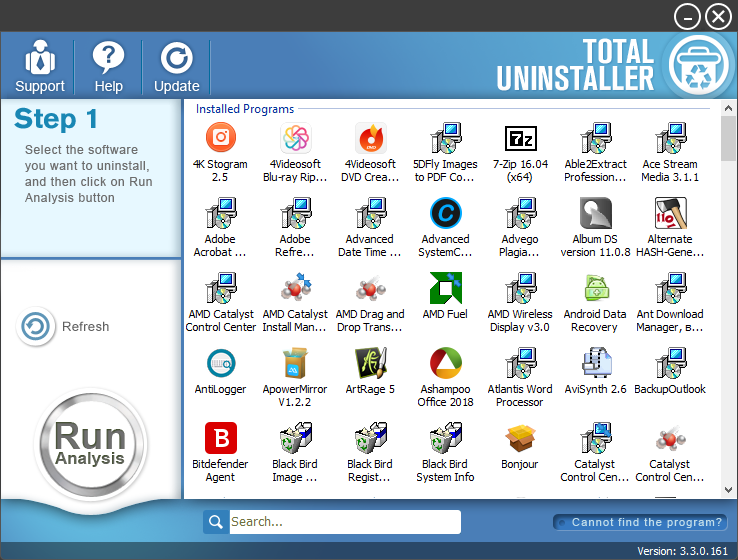This screenshot has width=738, height=560.
Task: Open the Support section
Action: 40,66
